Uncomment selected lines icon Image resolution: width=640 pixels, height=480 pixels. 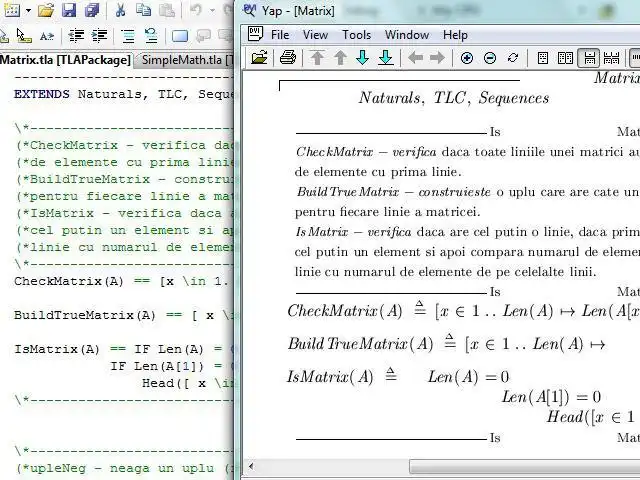(151, 36)
